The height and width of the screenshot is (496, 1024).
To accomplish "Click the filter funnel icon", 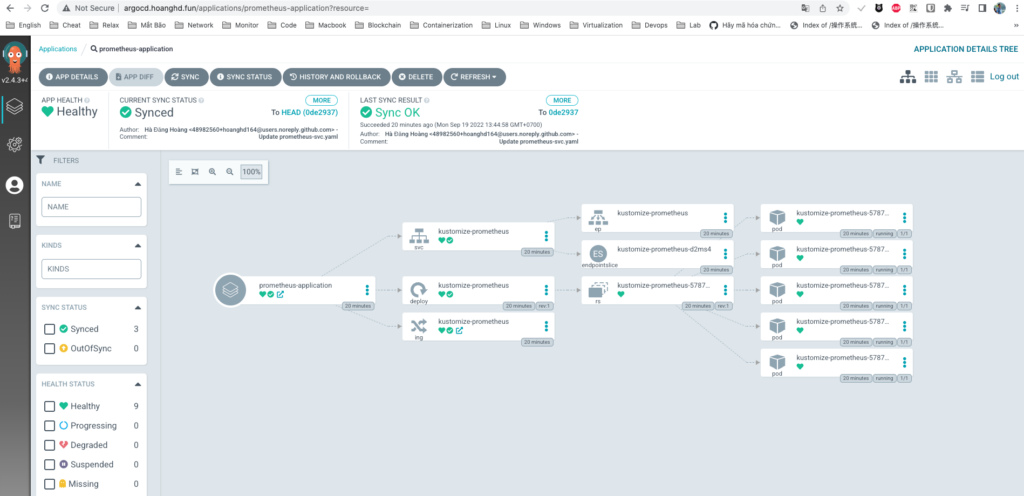I will [40, 160].
